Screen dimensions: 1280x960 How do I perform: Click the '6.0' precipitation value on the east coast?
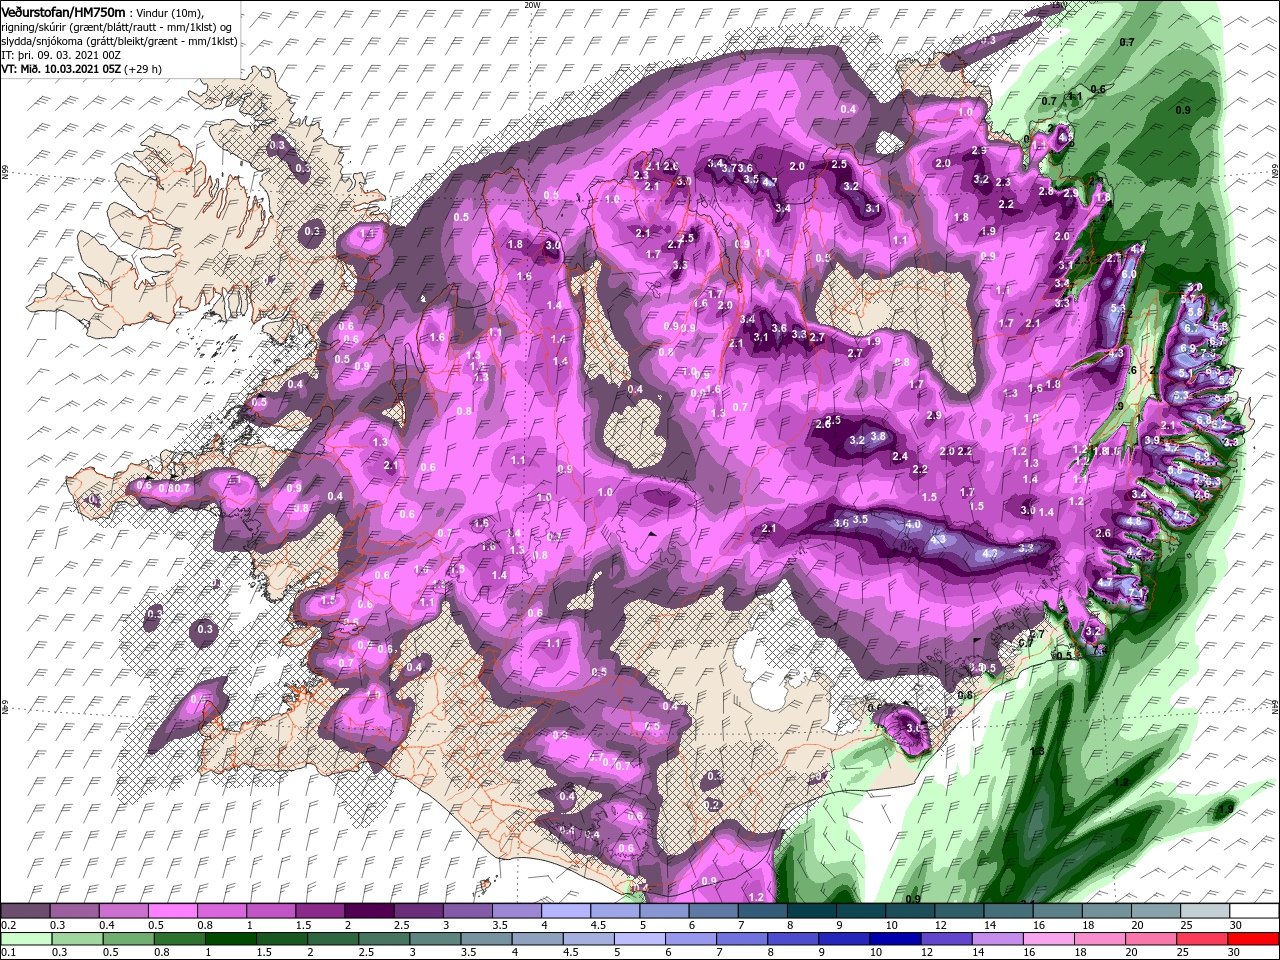pyautogui.click(x=1130, y=273)
